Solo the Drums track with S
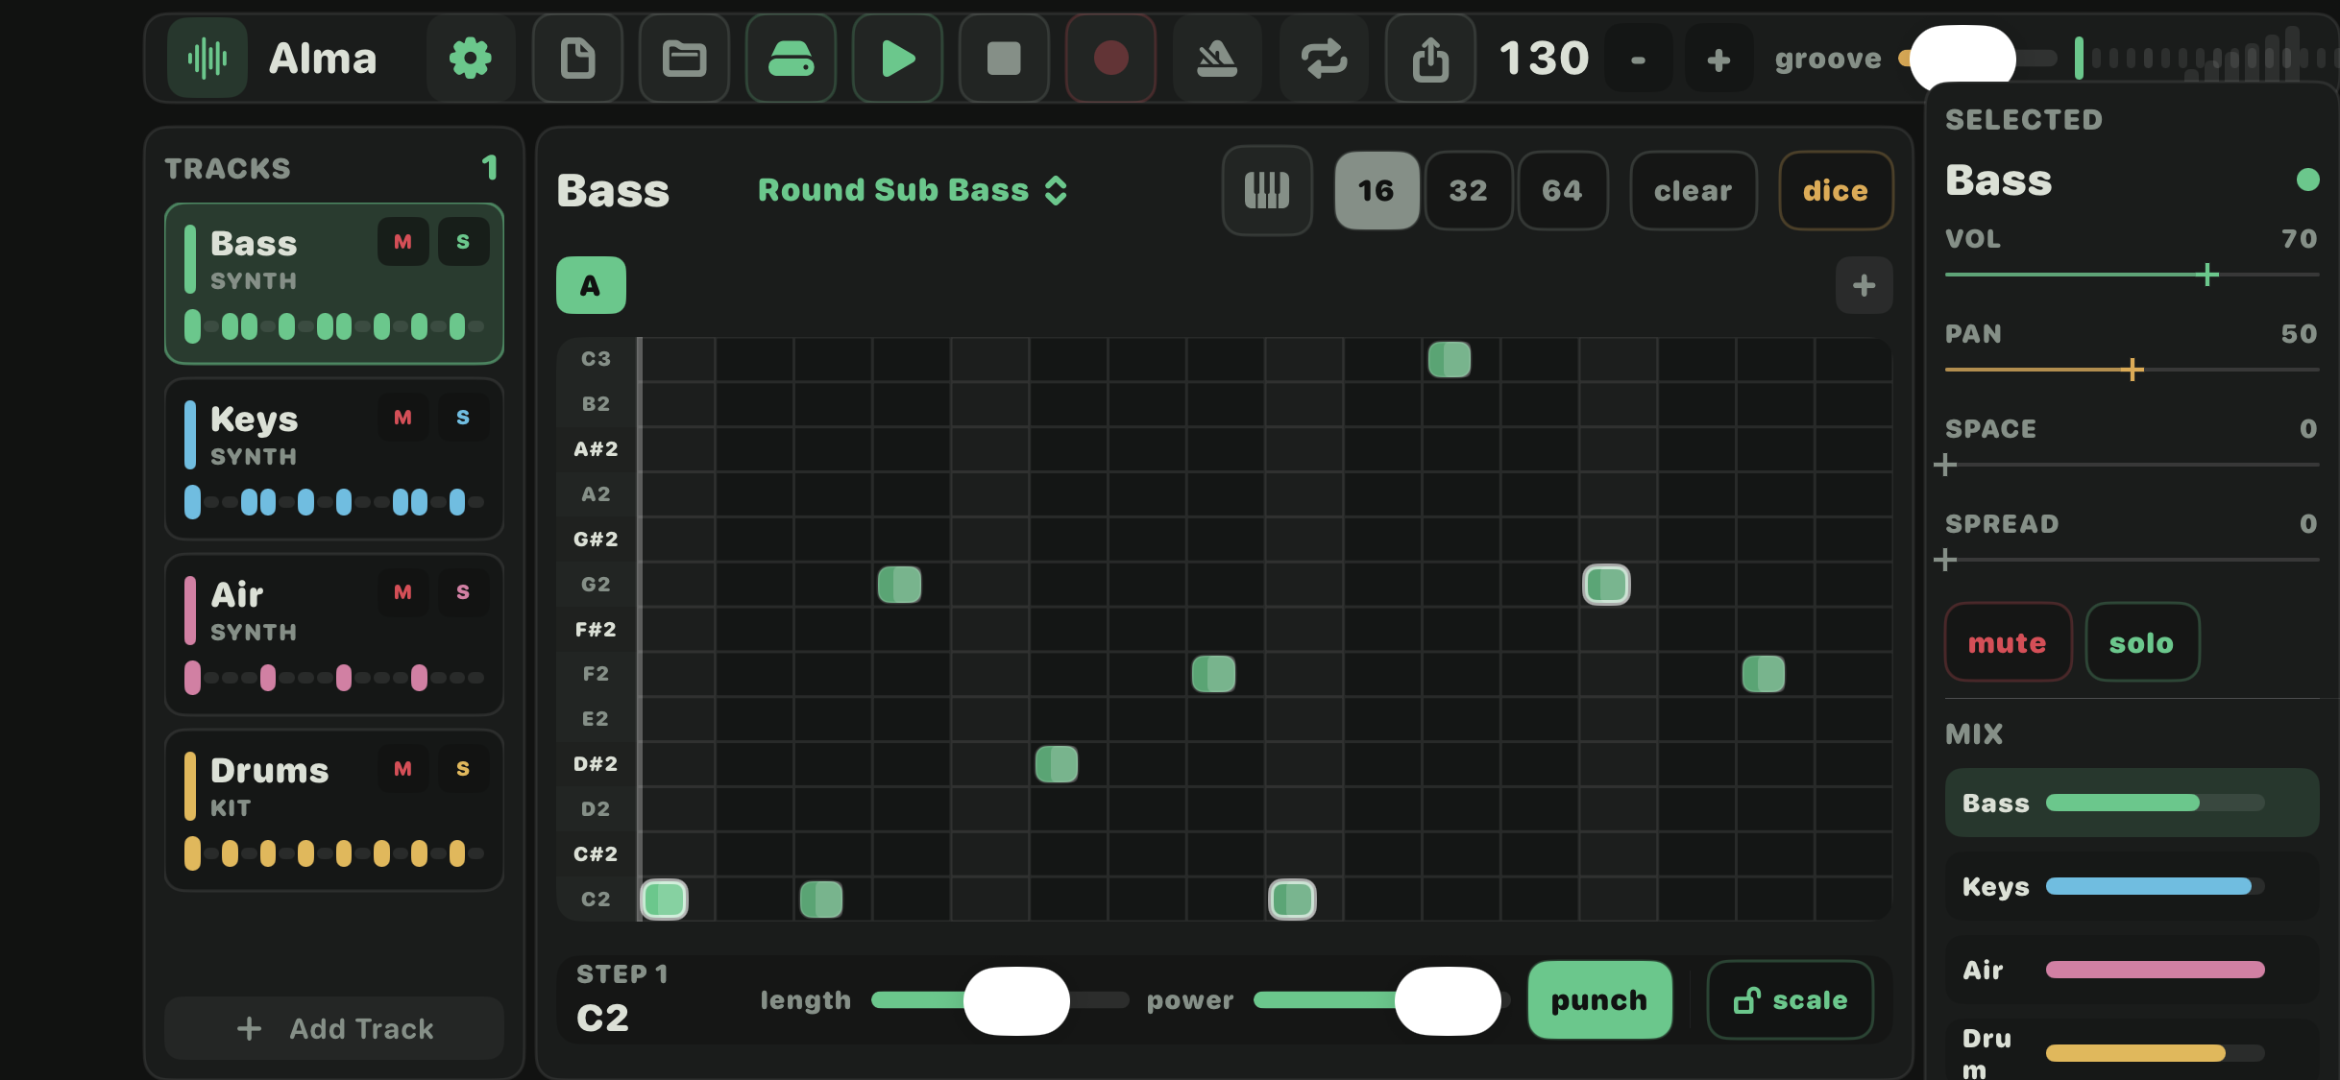Image resolution: width=2340 pixels, height=1080 pixels. 462,769
